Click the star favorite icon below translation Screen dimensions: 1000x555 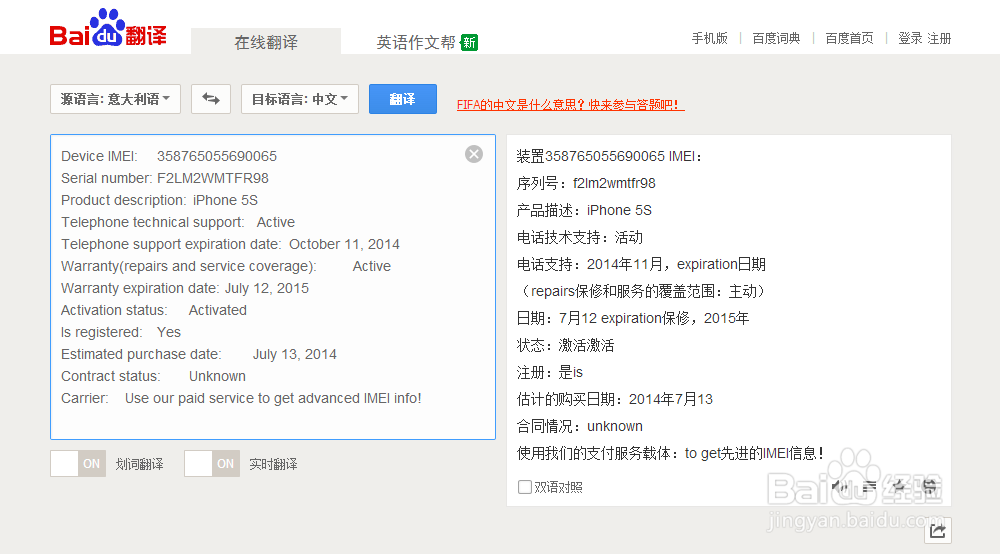click(x=899, y=487)
